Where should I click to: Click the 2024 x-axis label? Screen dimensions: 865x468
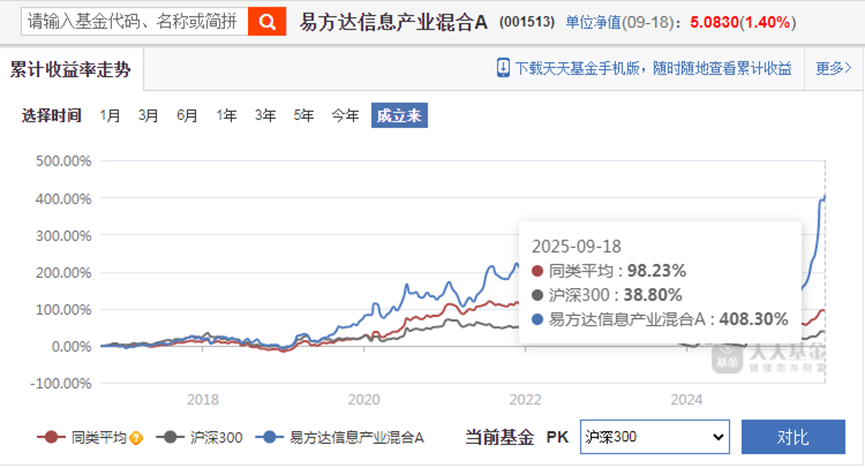coord(686,400)
